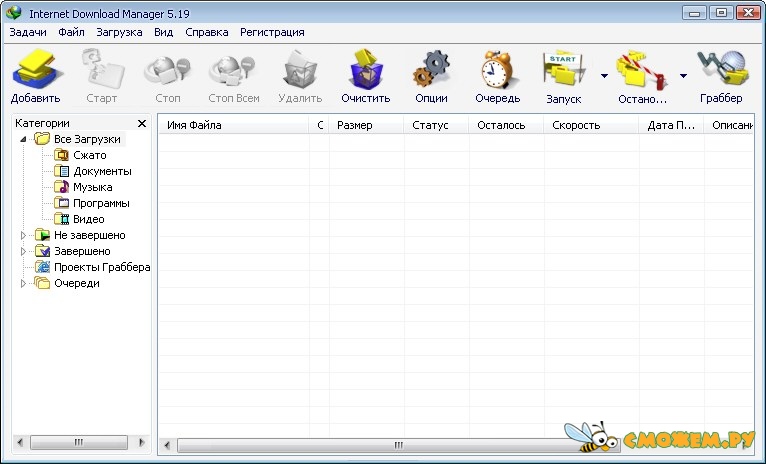This screenshot has width=766, height=464.
Task: Click the Все Загрузки folder icon
Action: point(43,139)
